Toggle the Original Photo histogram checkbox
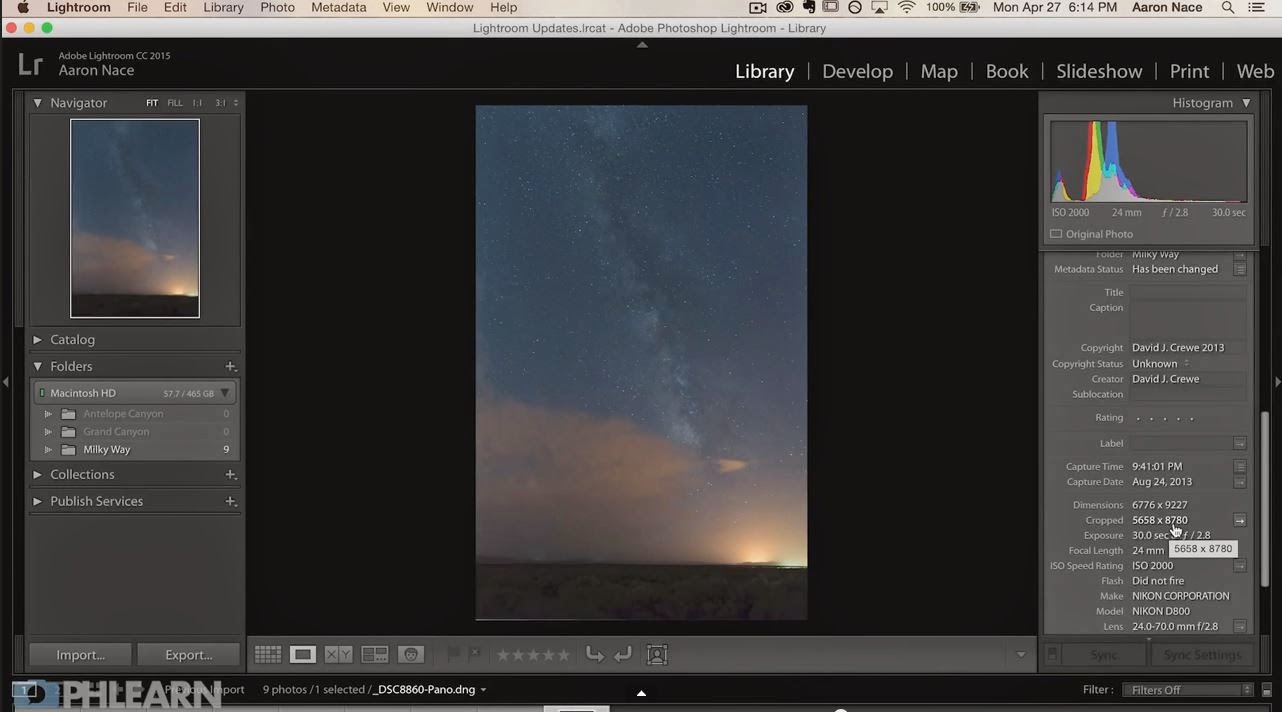 [1056, 233]
